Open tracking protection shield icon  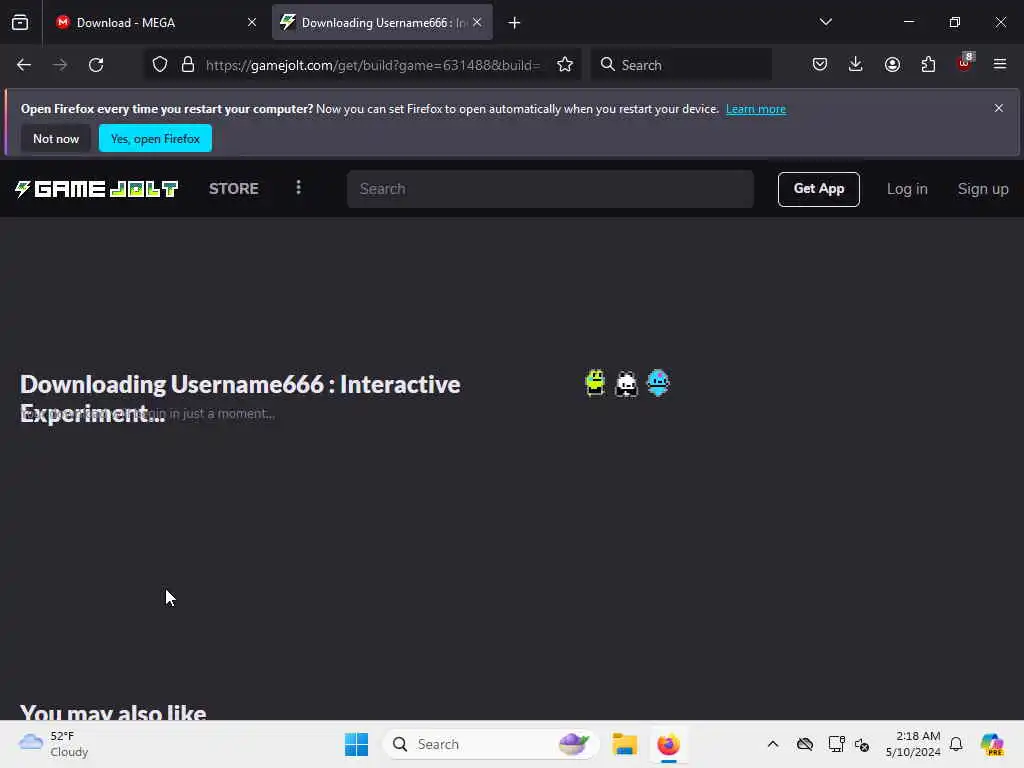[x=160, y=65]
